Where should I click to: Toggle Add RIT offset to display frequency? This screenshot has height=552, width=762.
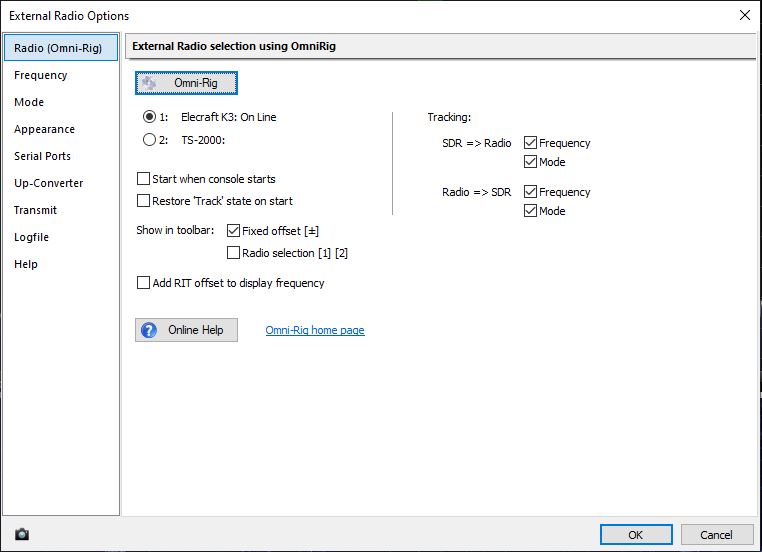point(143,283)
